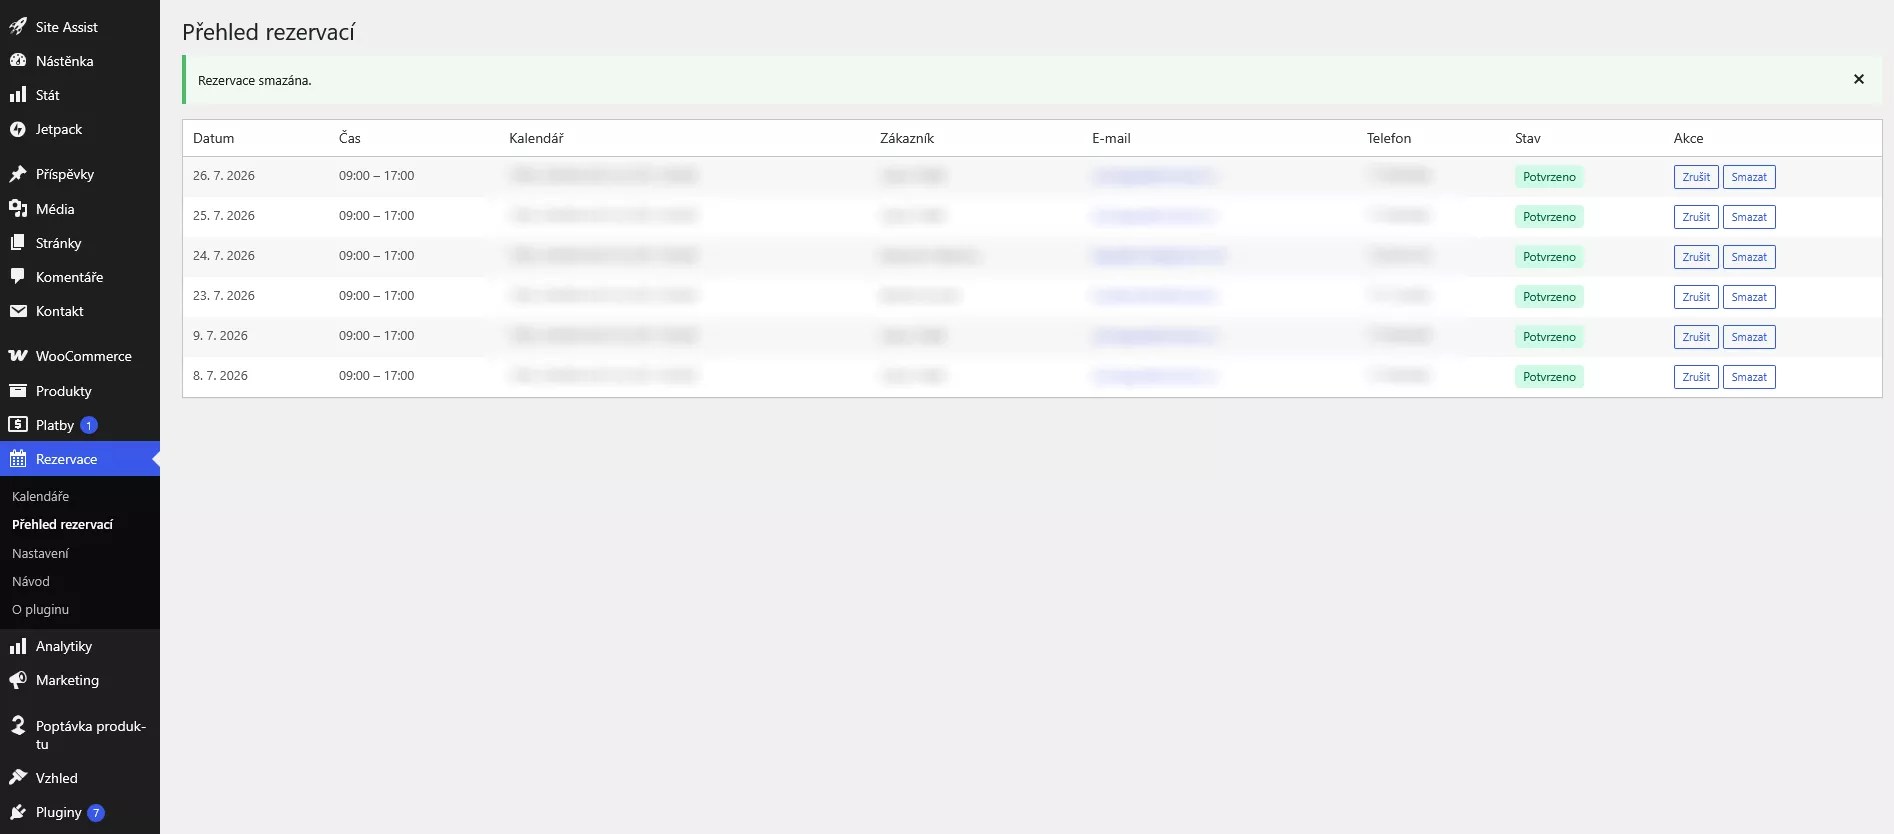The height and width of the screenshot is (834, 1894).
Task: Open the Poptávka produktu icon
Action: click(18, 726)
